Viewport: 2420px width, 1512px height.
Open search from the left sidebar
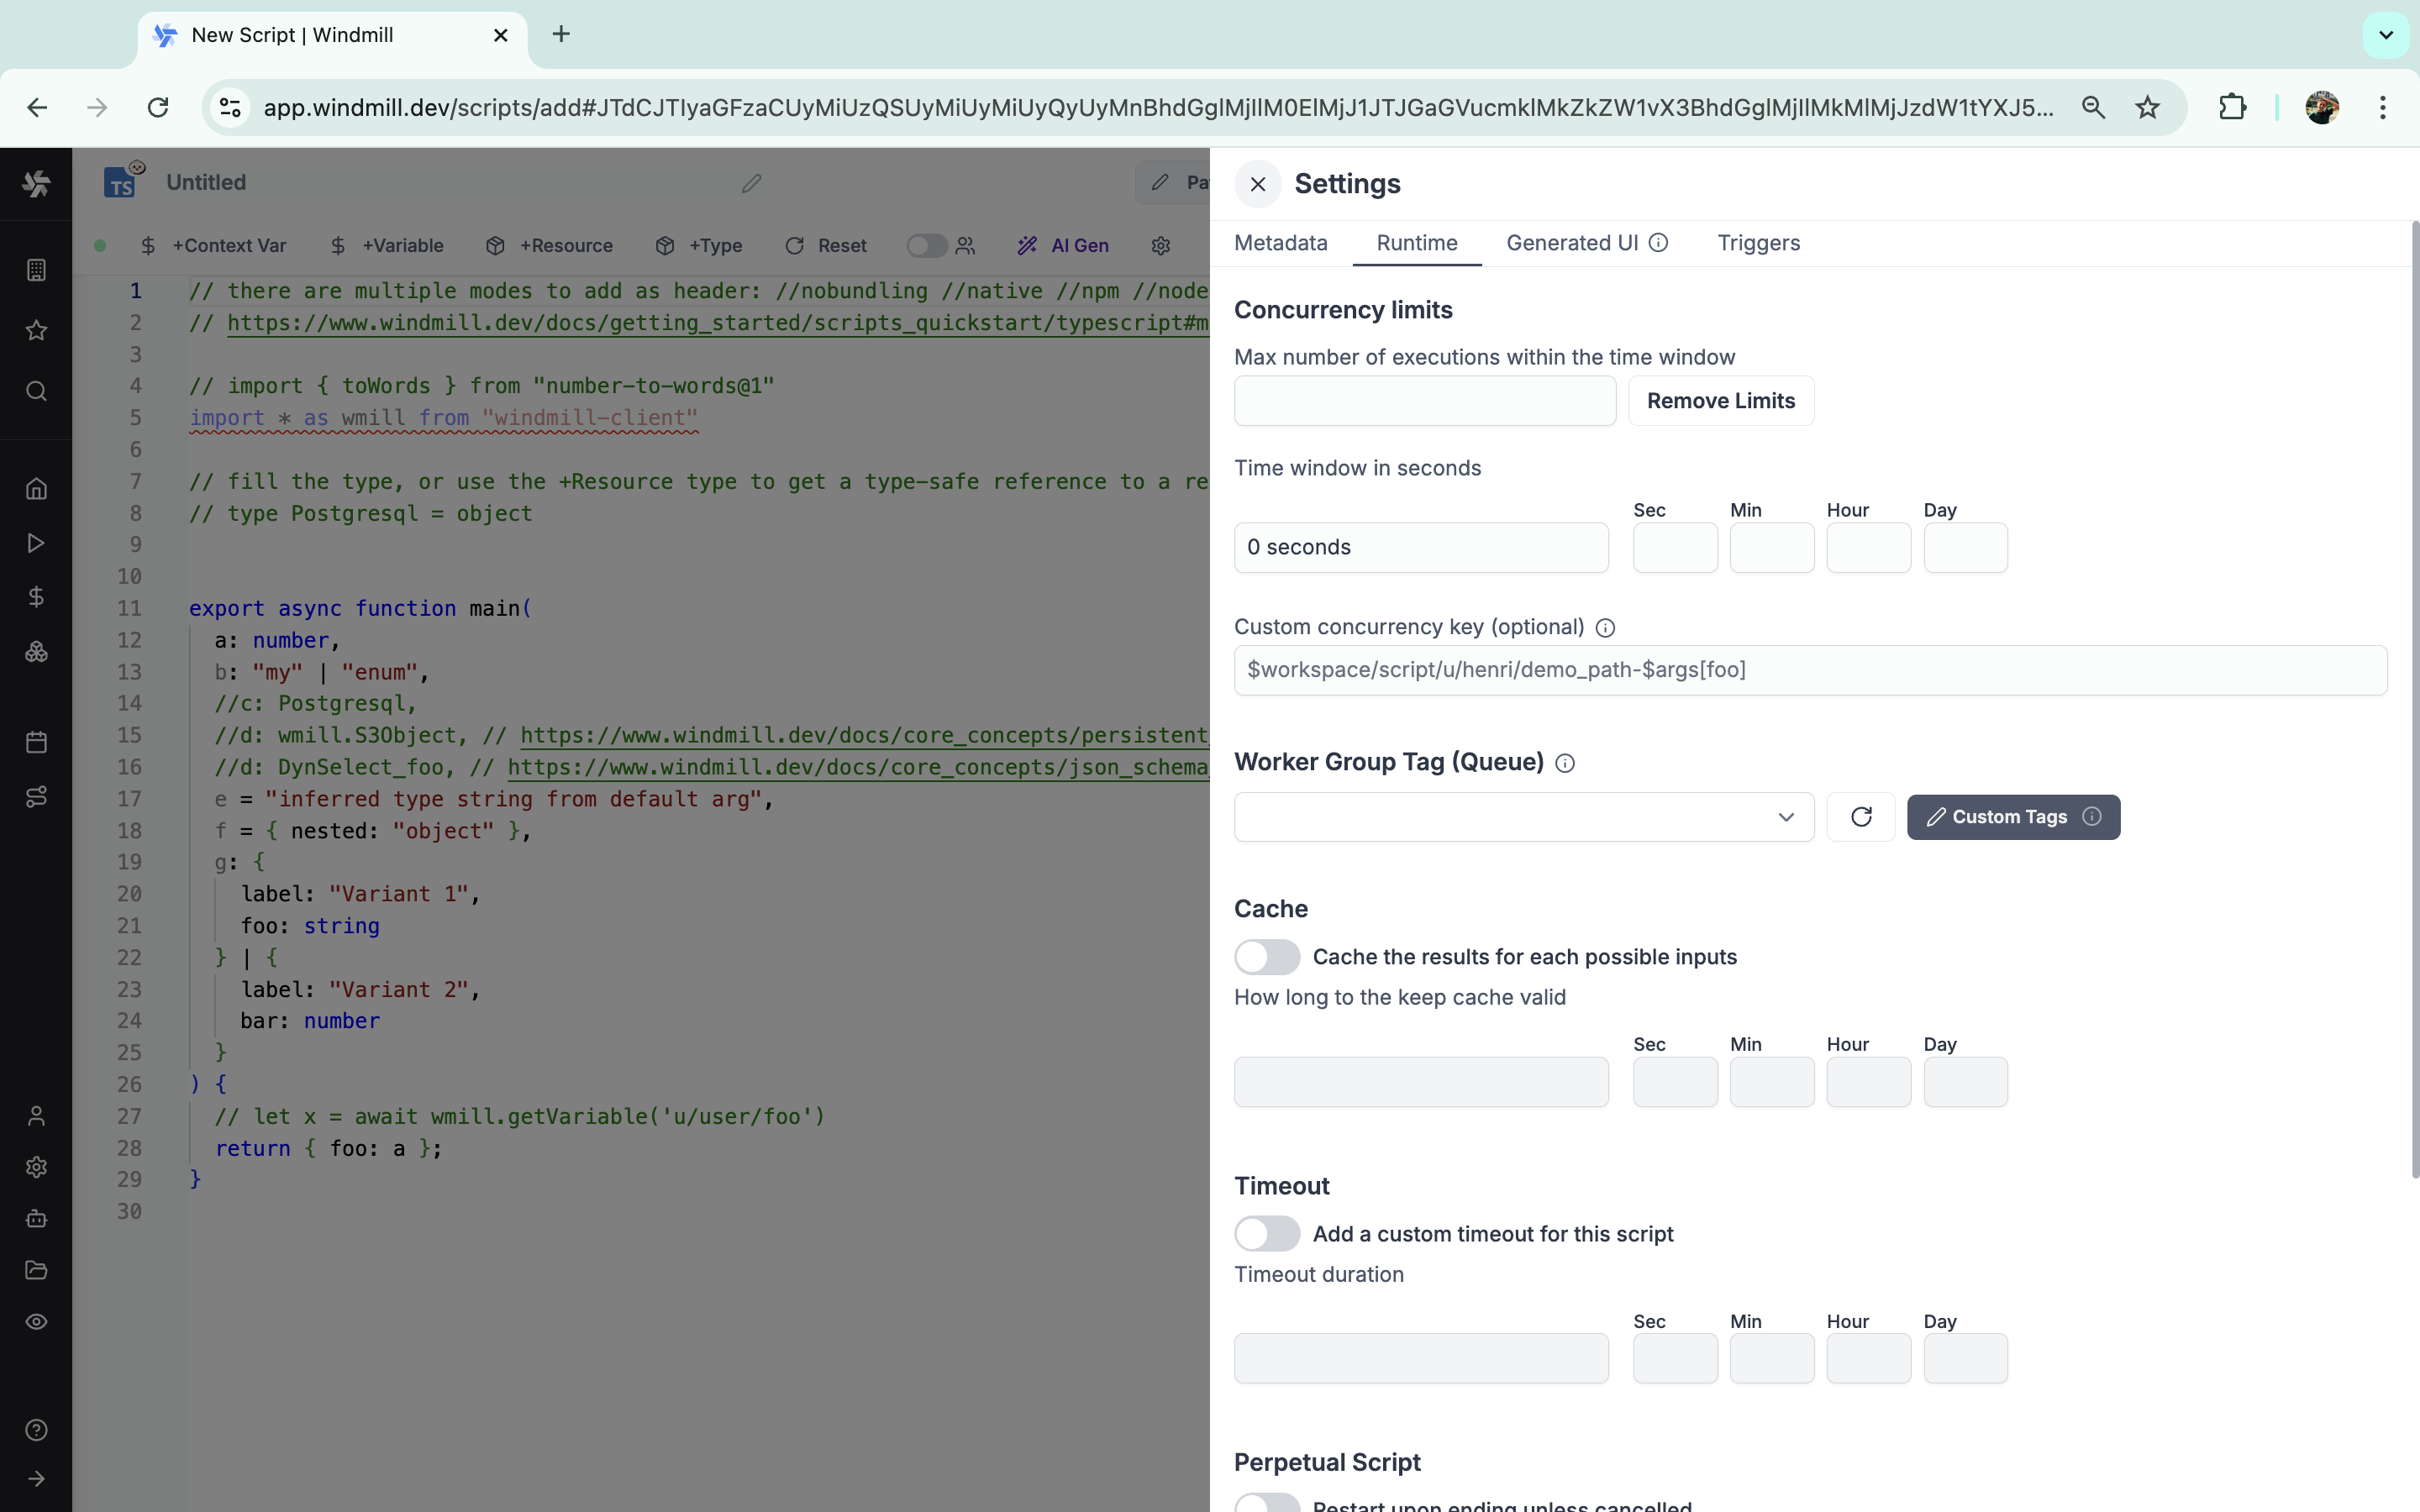click(x=37, y=391)
